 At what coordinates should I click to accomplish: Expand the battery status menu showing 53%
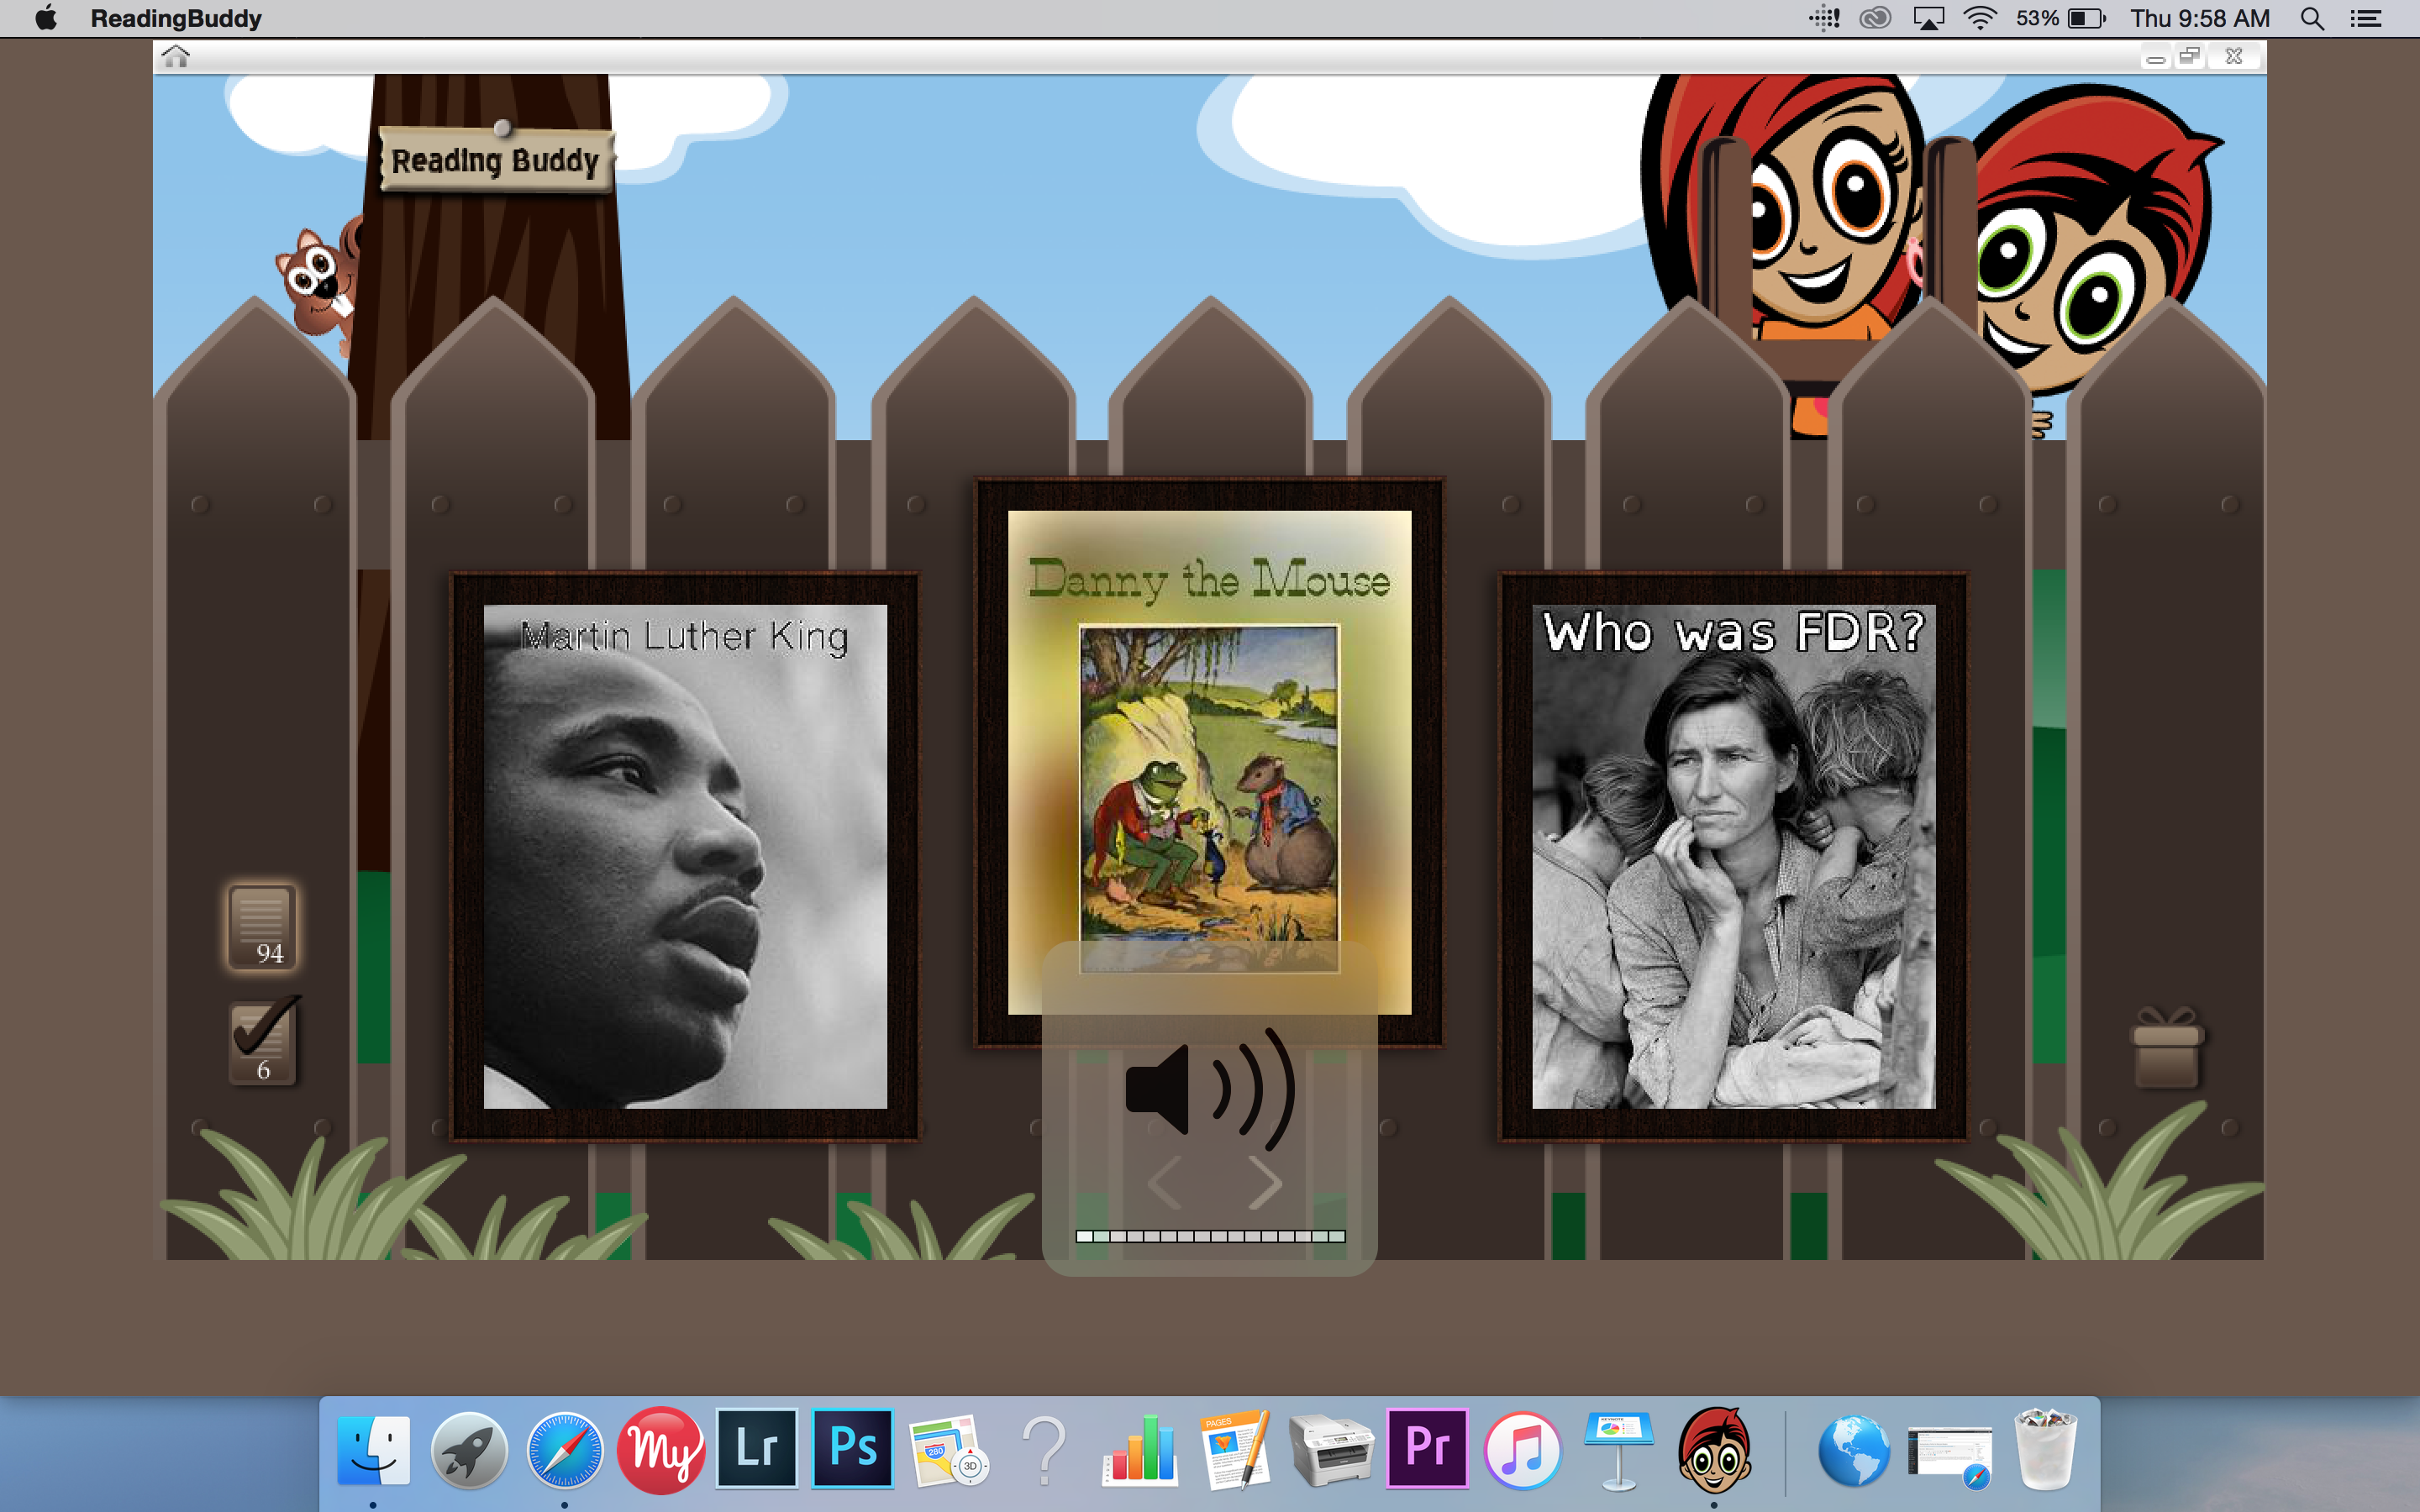[2060, 18]
